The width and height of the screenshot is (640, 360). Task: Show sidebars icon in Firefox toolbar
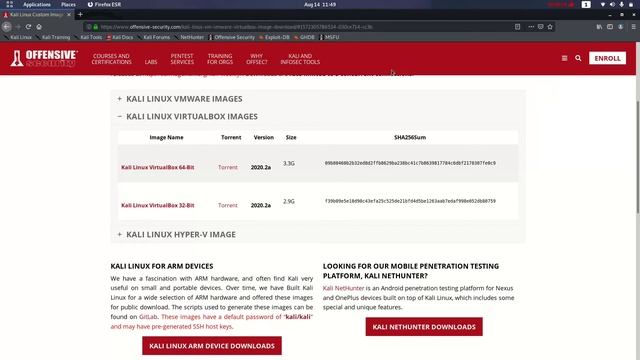click(610, 27)
